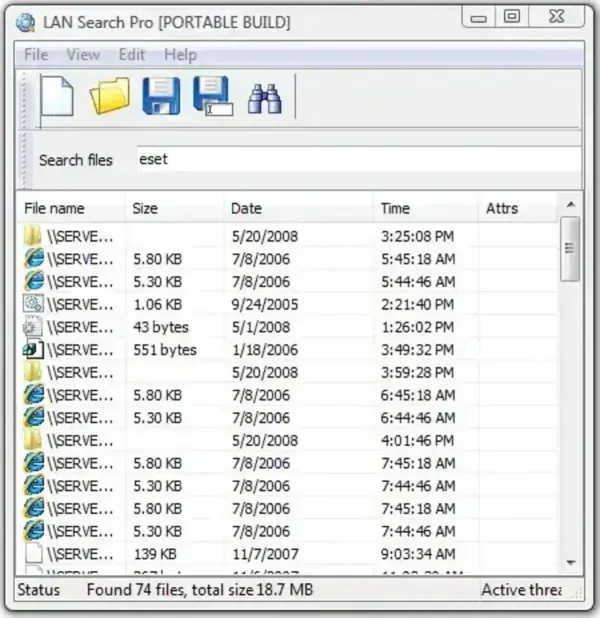Click the date 1/18/2006
This screenshot has width=600, height=618.
265,350
